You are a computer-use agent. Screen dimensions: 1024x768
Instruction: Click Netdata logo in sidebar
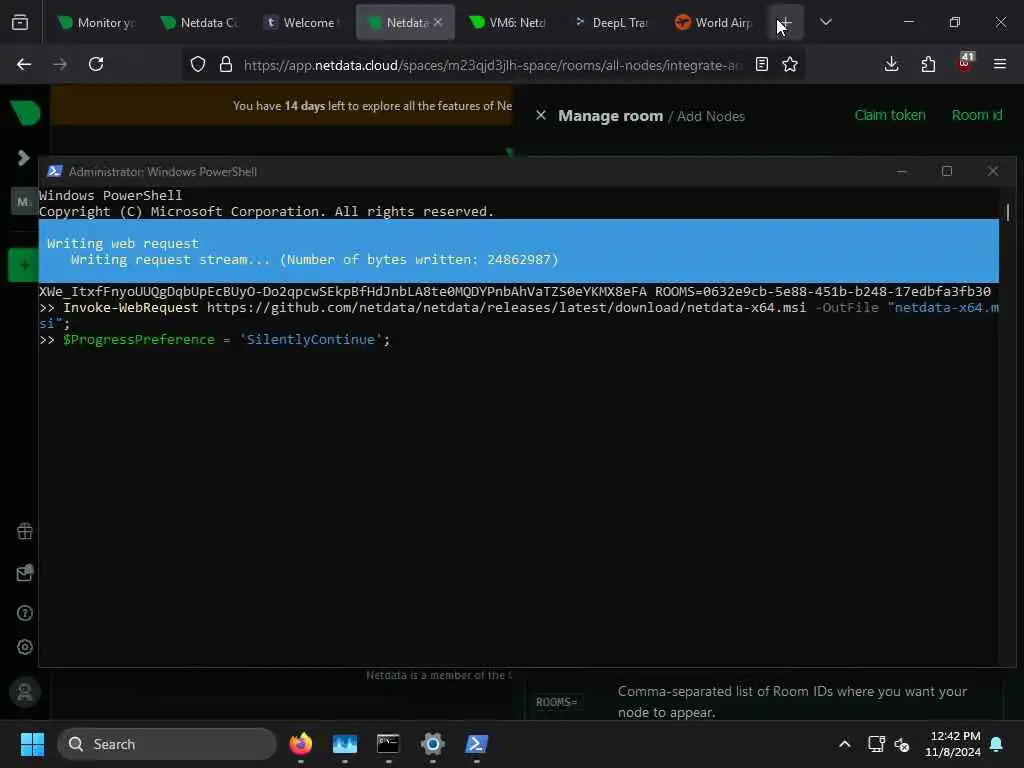25,113
